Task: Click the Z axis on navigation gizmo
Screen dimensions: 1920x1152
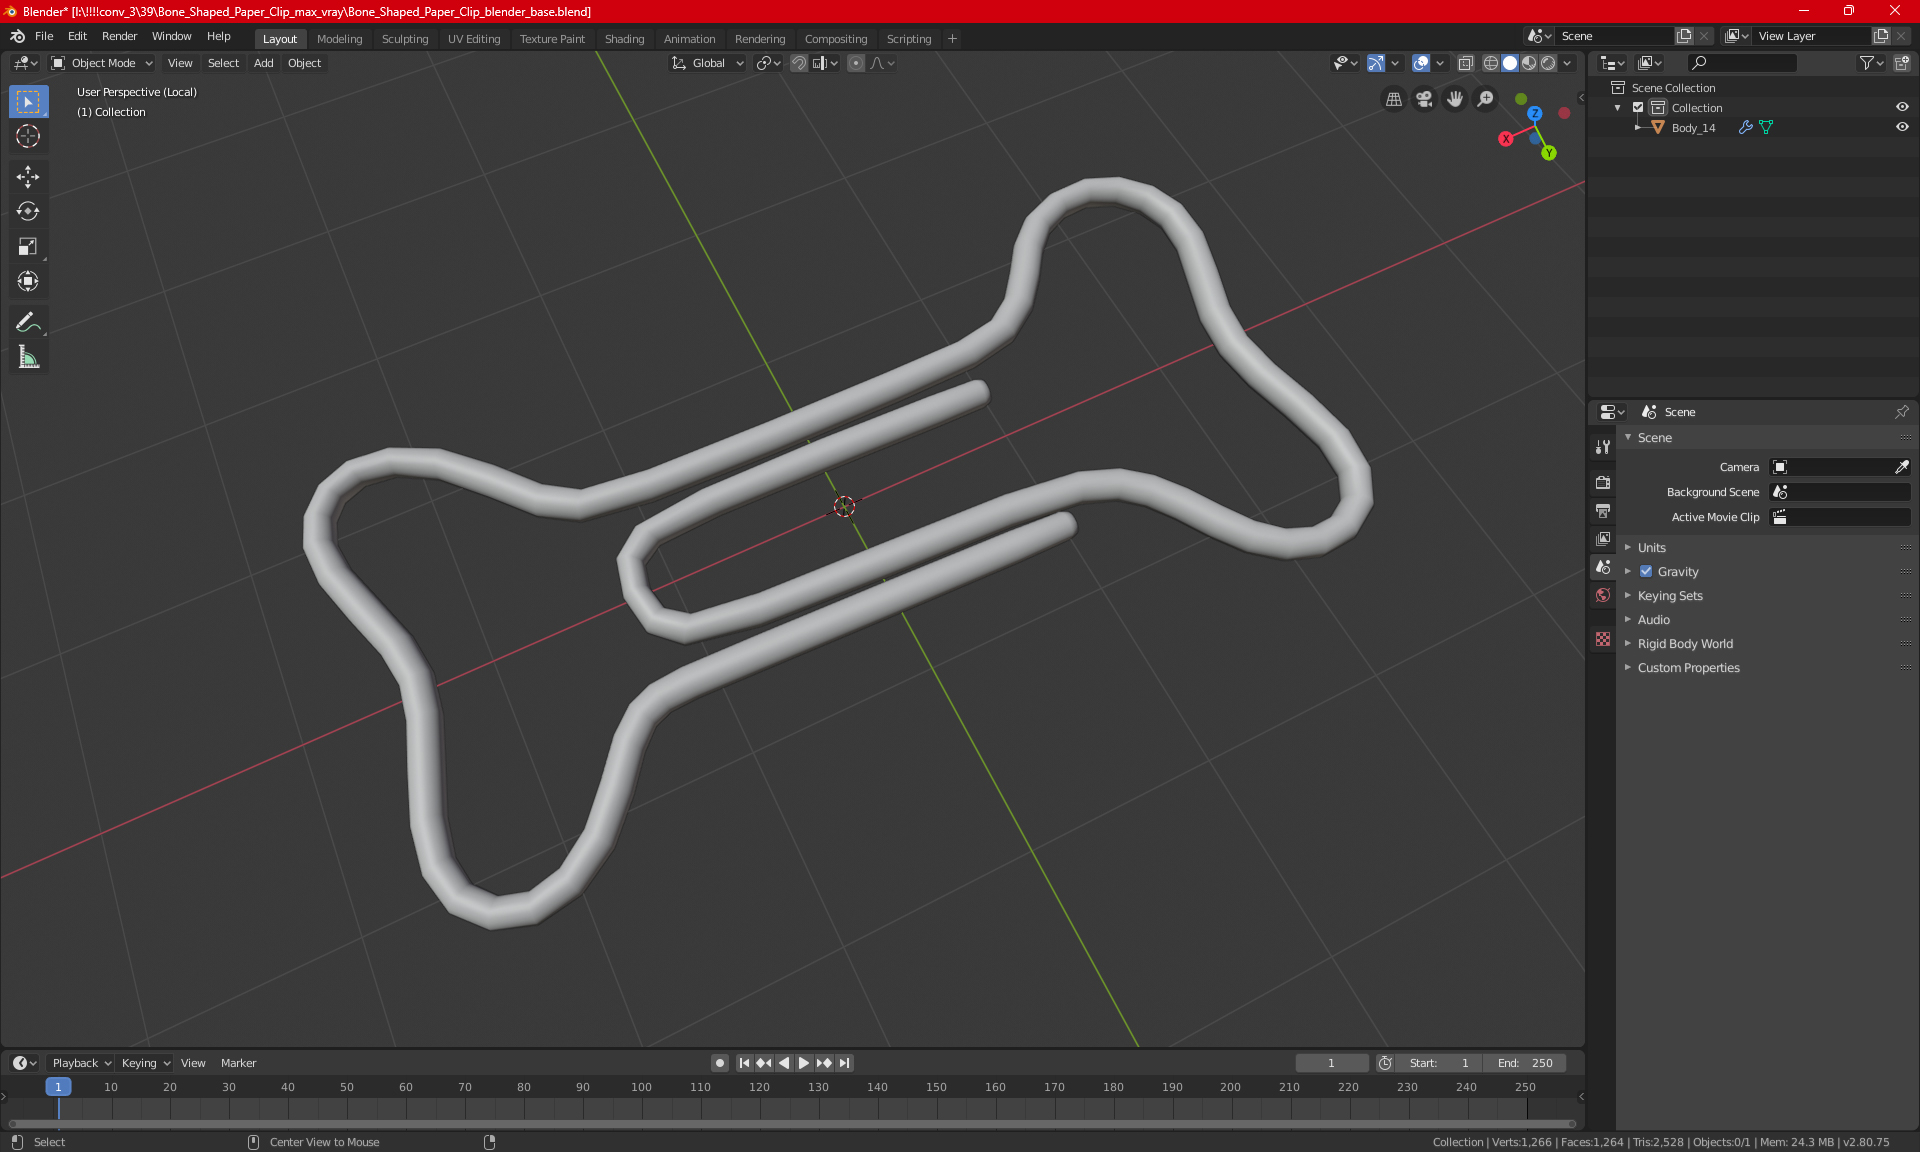Action: [1535, 114]
